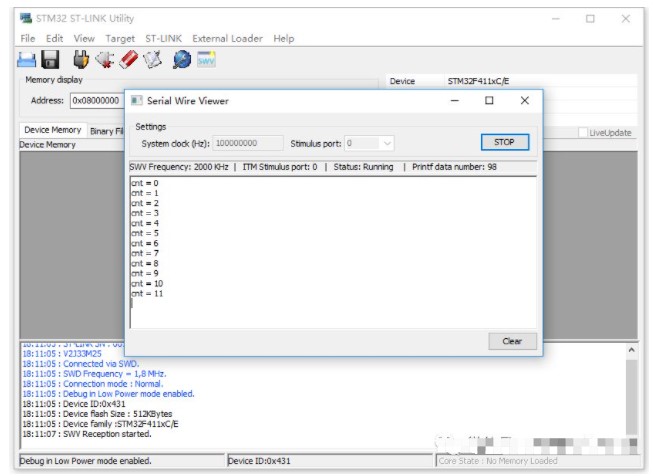Click the 'Core State : No Memory Loaded' status entry
This screenshot has width=653, height=476.
coord(498,461)
